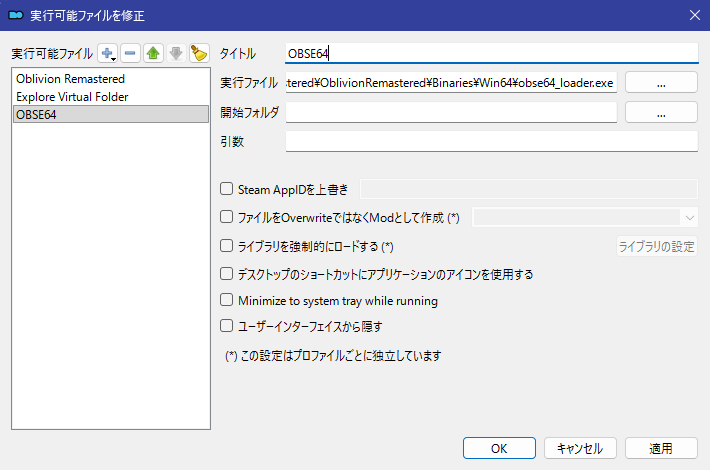Open the mod selection dropdown arrow
The width and height of the screenshot is (710, 470).
point(689,218)
